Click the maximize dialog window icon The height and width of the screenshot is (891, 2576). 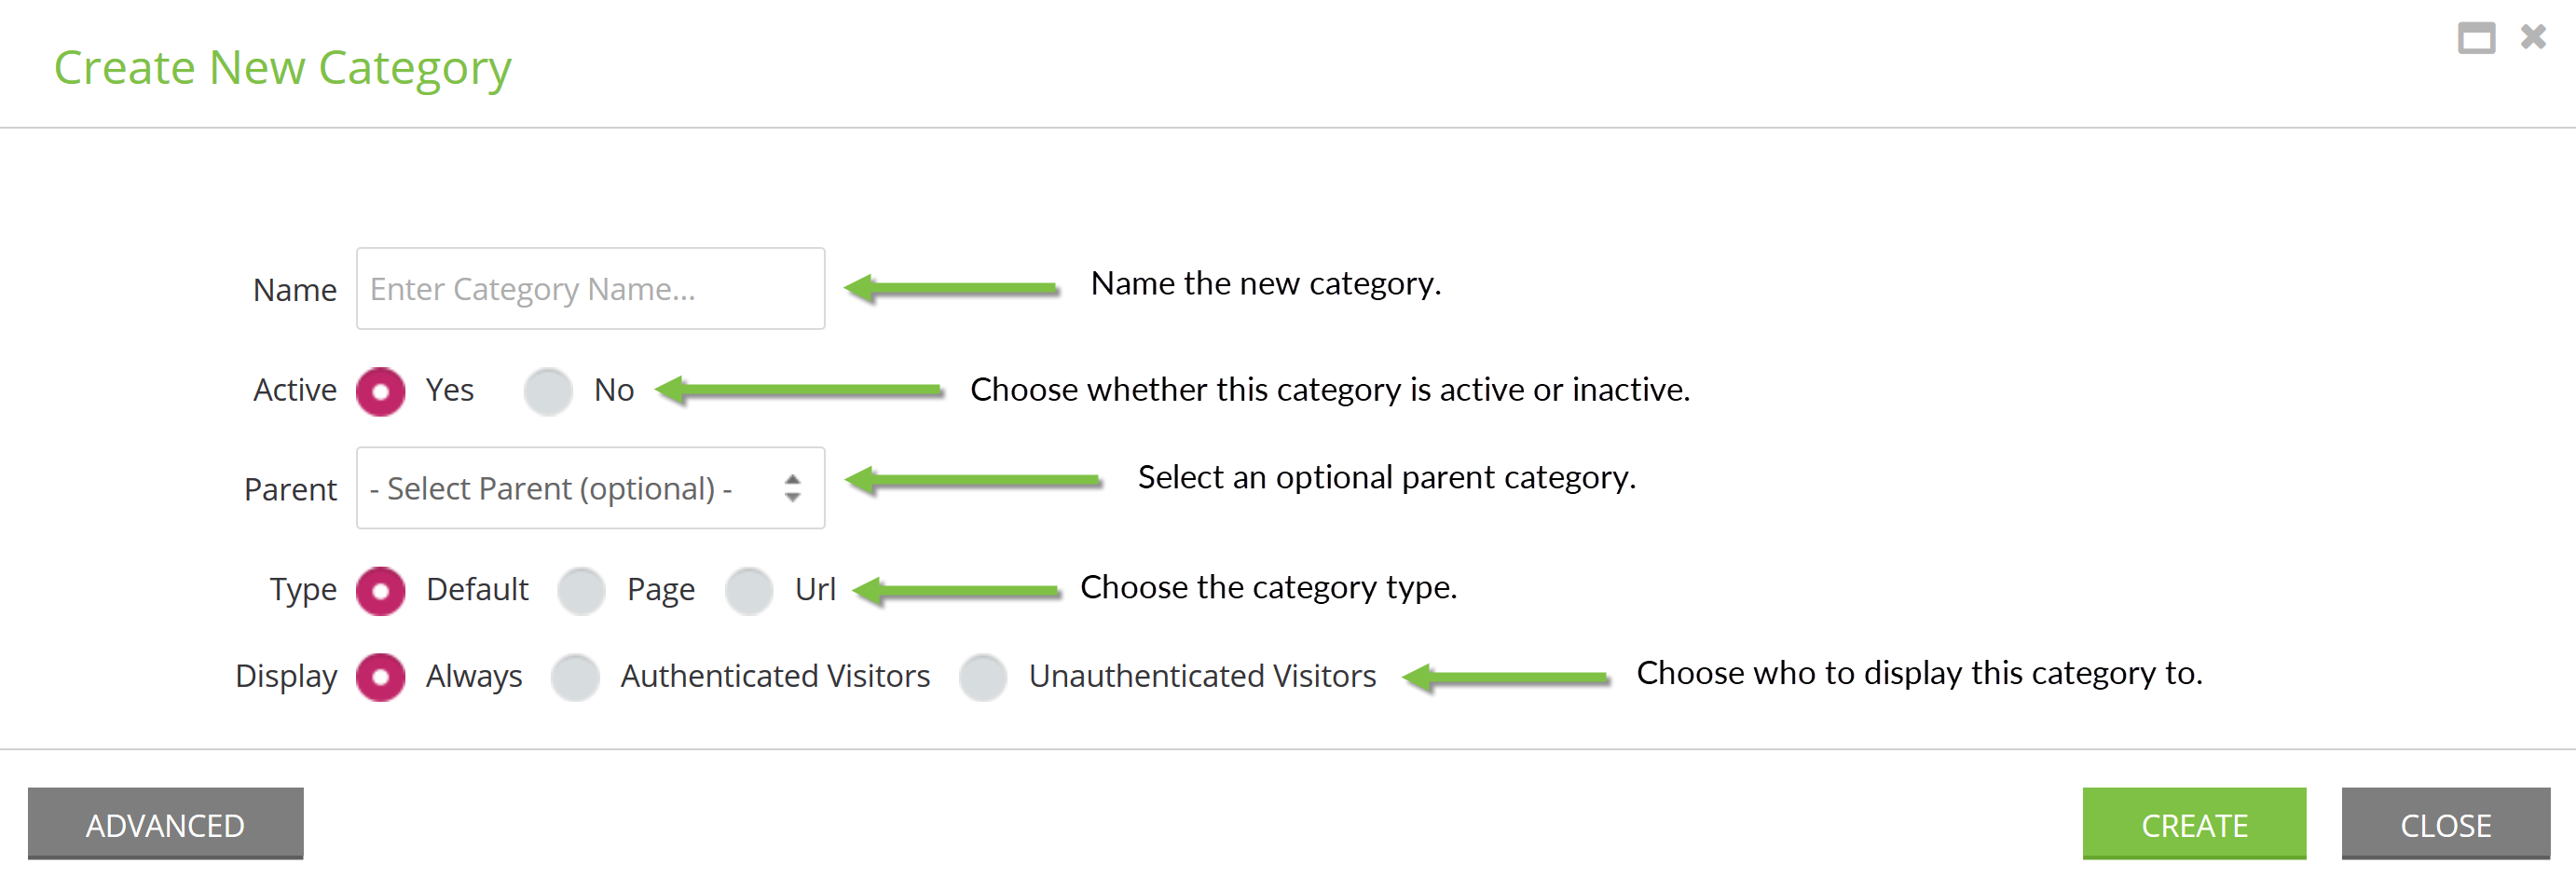click(2476, 38)
